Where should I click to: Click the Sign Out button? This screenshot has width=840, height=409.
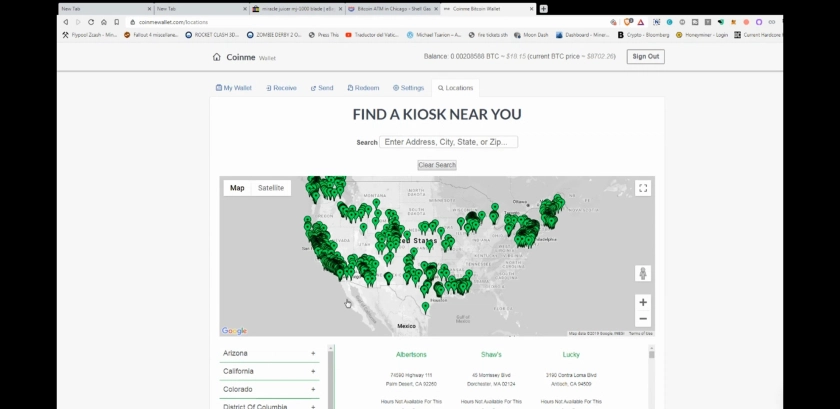[x=646, y=56]
